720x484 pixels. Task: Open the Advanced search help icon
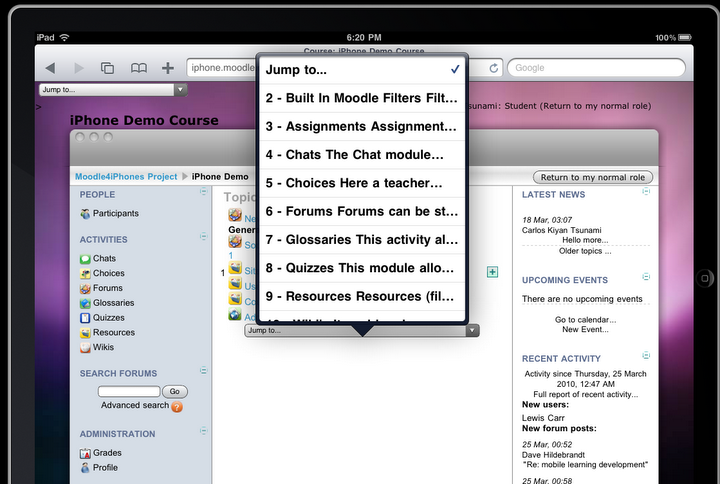pyautogui.click(x=177, y=406)
